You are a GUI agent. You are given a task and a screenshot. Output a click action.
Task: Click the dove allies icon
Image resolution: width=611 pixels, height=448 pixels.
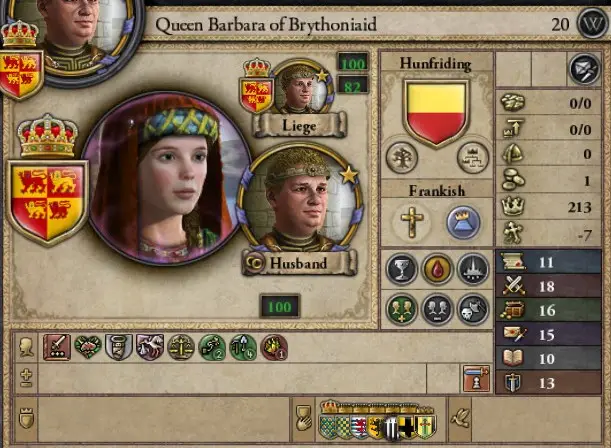[460, 419]
